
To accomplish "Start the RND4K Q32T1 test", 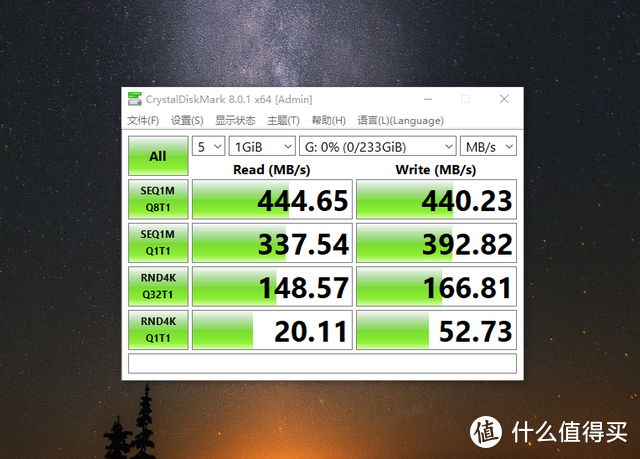I will point(158,286).
